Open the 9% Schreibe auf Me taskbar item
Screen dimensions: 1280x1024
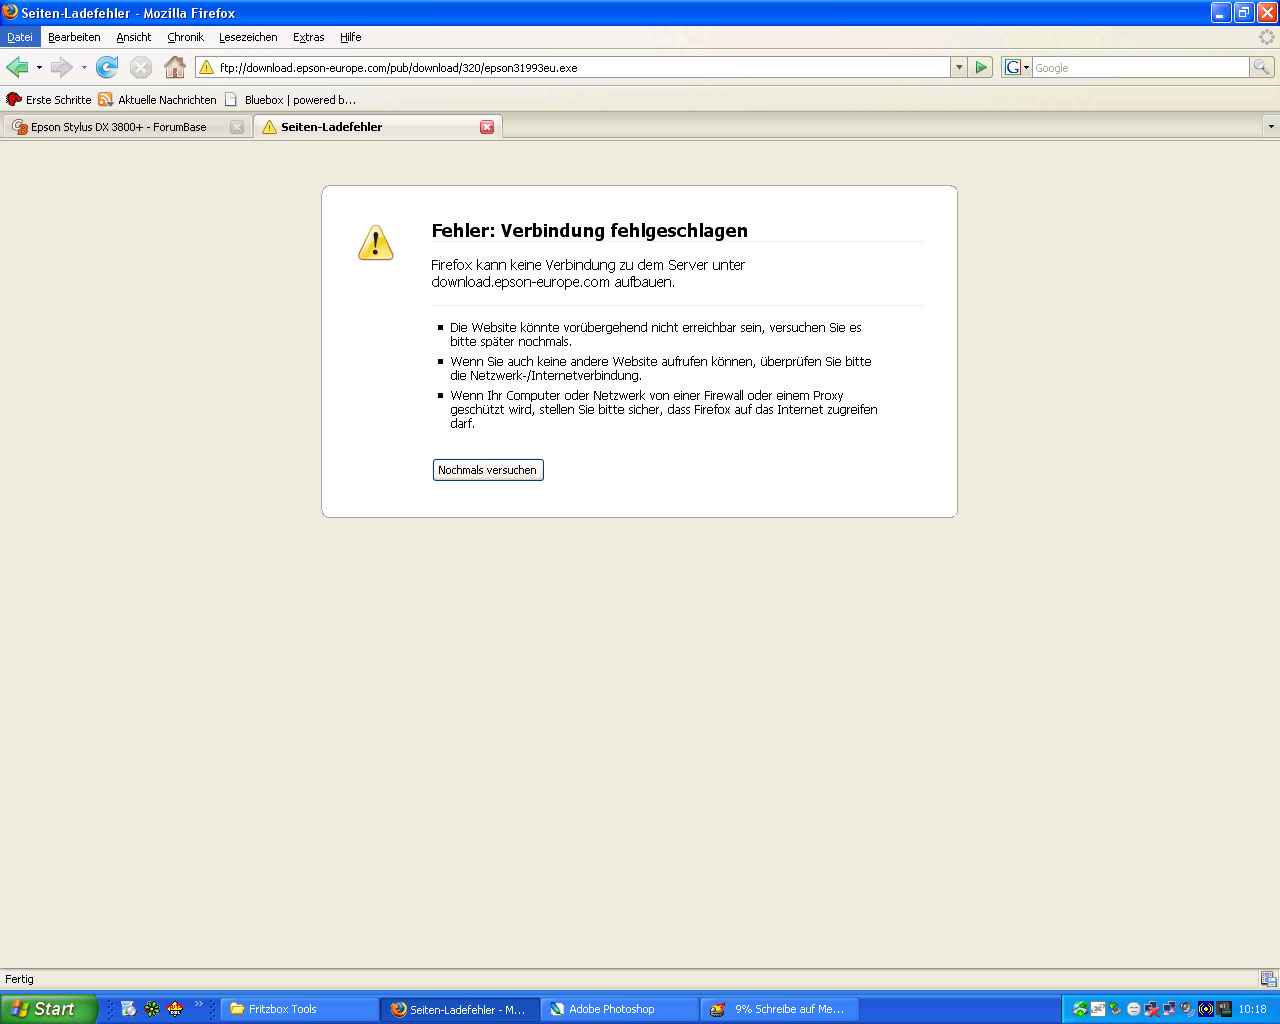click(x=780, y=1009)
